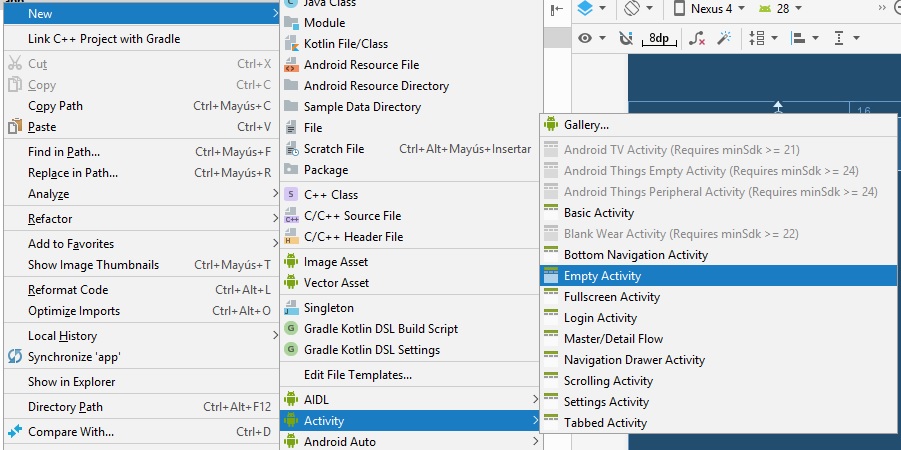This screenshot has height=450, width=901.
Task: Click the collapse panel icon left of layers
Action: (556, 9)
